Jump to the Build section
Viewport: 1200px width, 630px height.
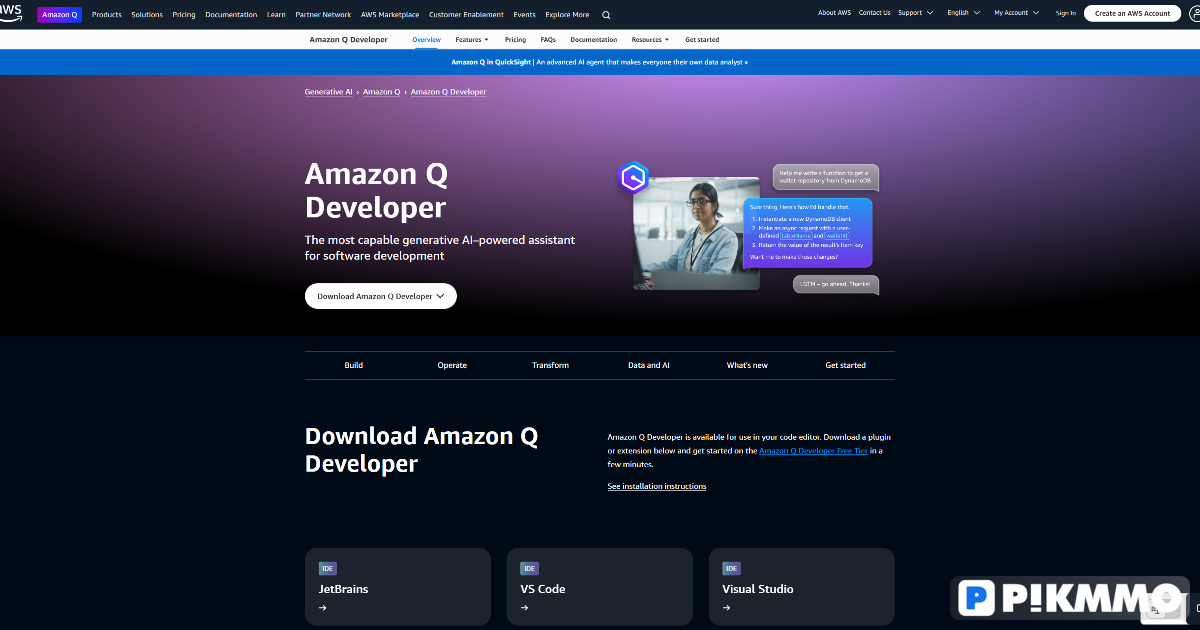coord(354,366)
